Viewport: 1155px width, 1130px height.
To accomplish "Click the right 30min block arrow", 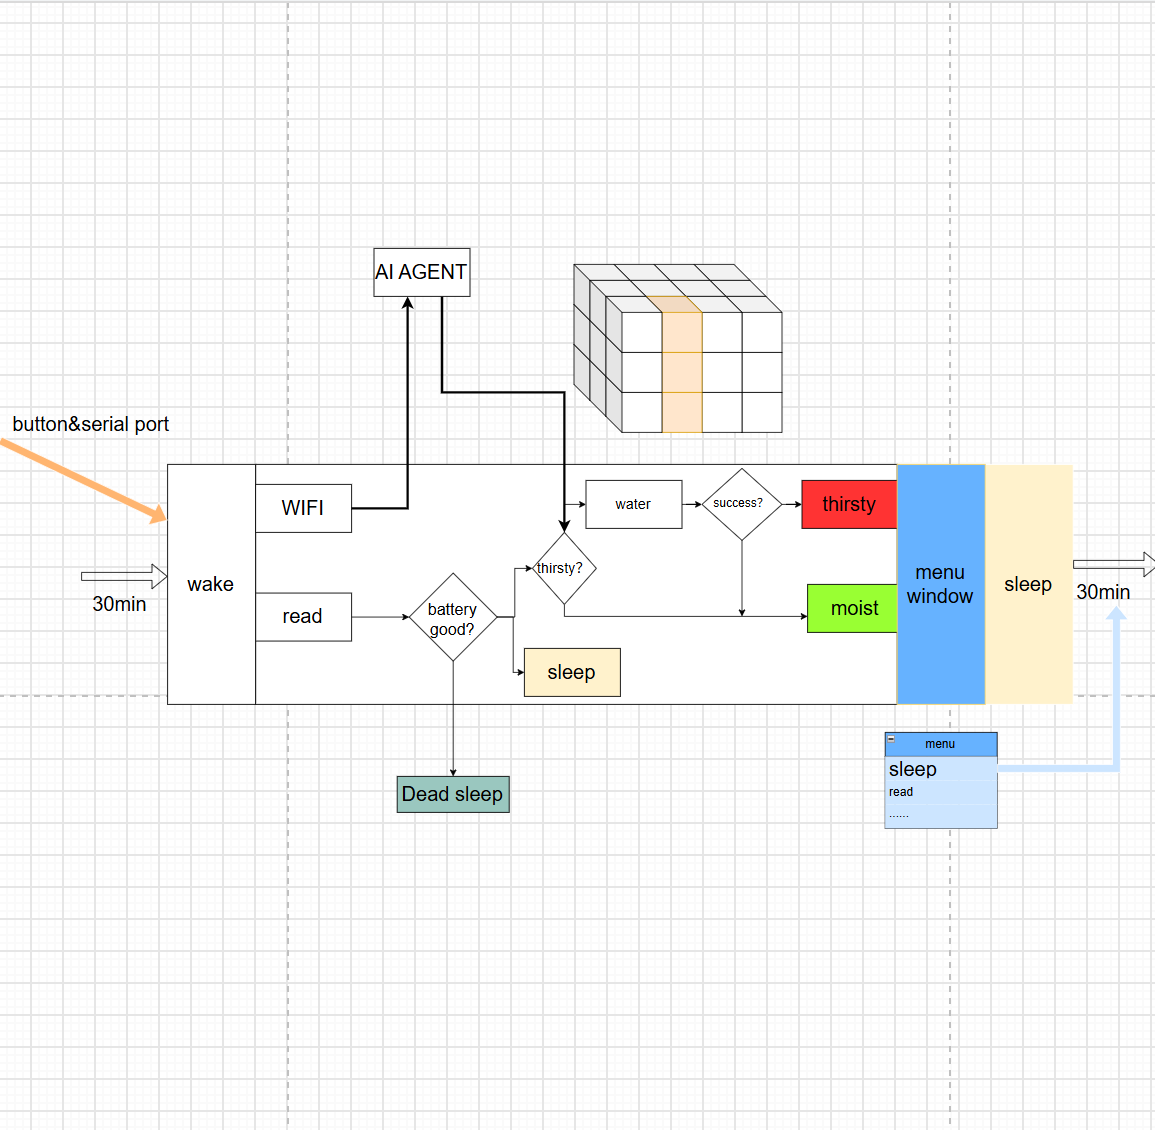I will click(x=1114, y=564).
